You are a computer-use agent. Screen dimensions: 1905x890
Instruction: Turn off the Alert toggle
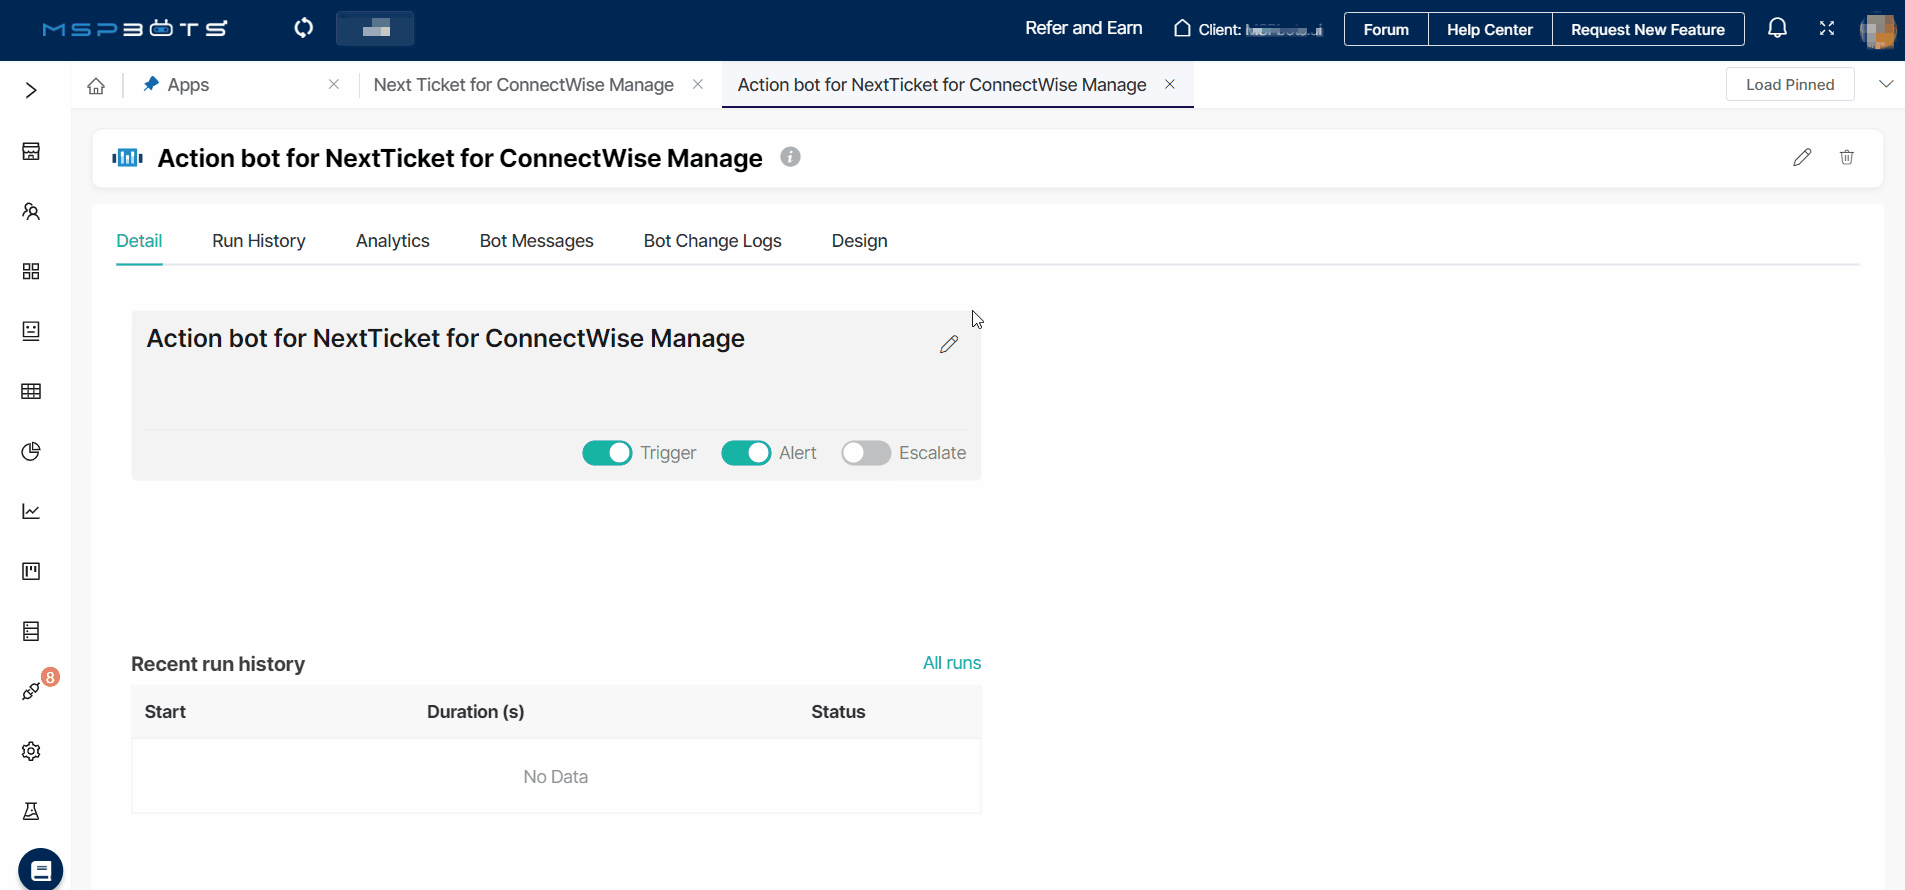[746, 453]
